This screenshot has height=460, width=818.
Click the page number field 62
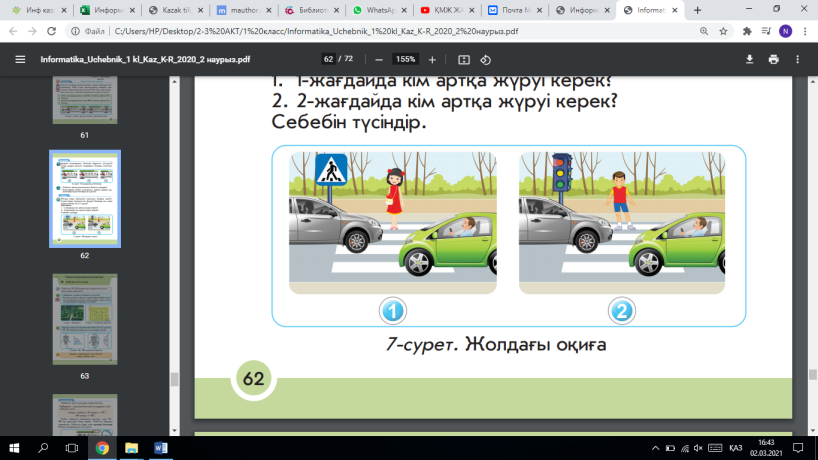[328, 59]
